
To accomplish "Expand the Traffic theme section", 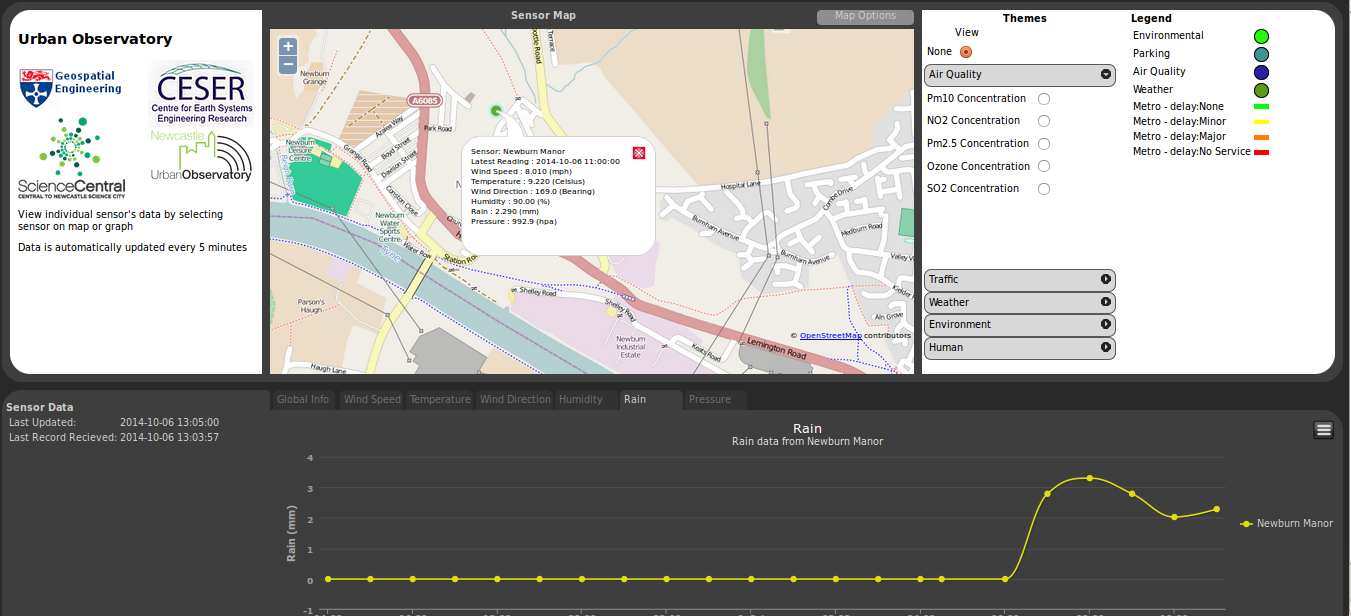I will click(x=1019, y=280).
